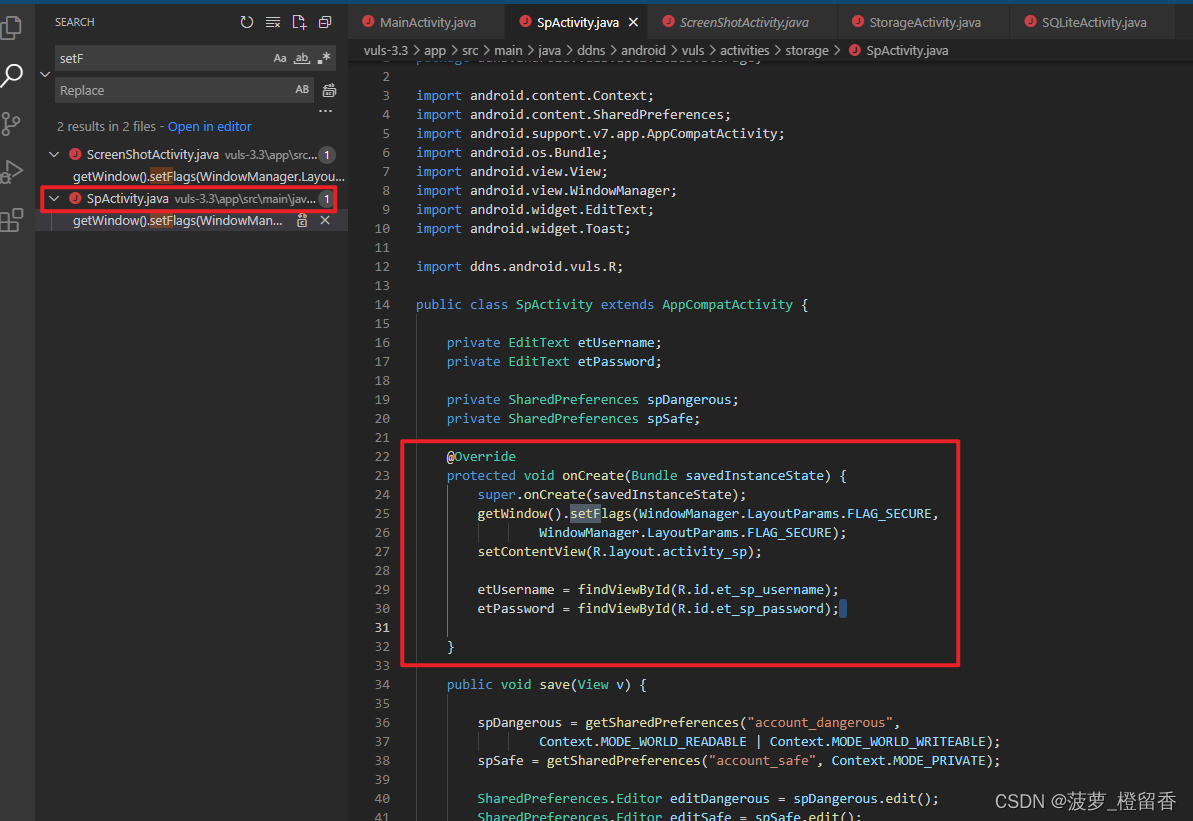
Task: Click line number 31 in gutter
Action: pos(382,628)
